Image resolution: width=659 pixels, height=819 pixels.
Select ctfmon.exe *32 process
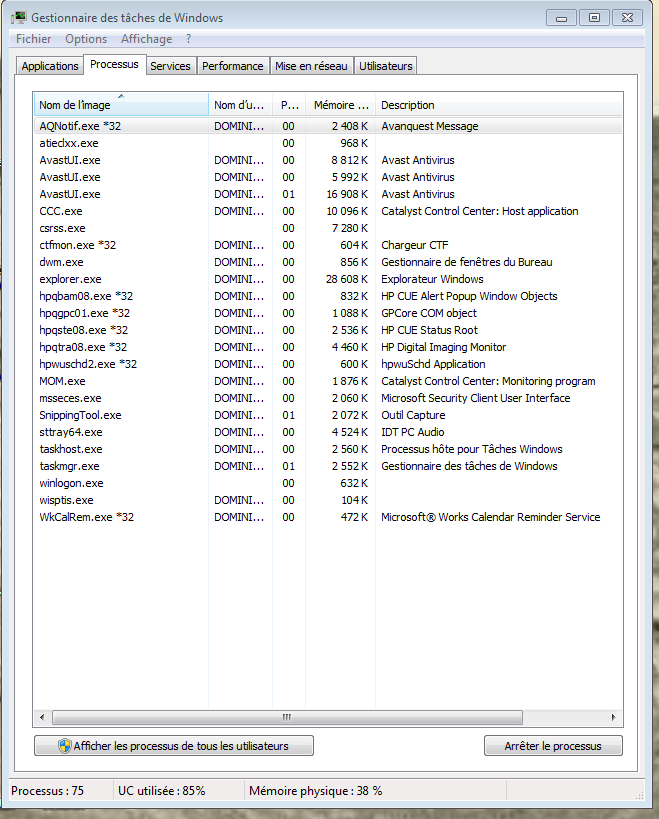328,245
